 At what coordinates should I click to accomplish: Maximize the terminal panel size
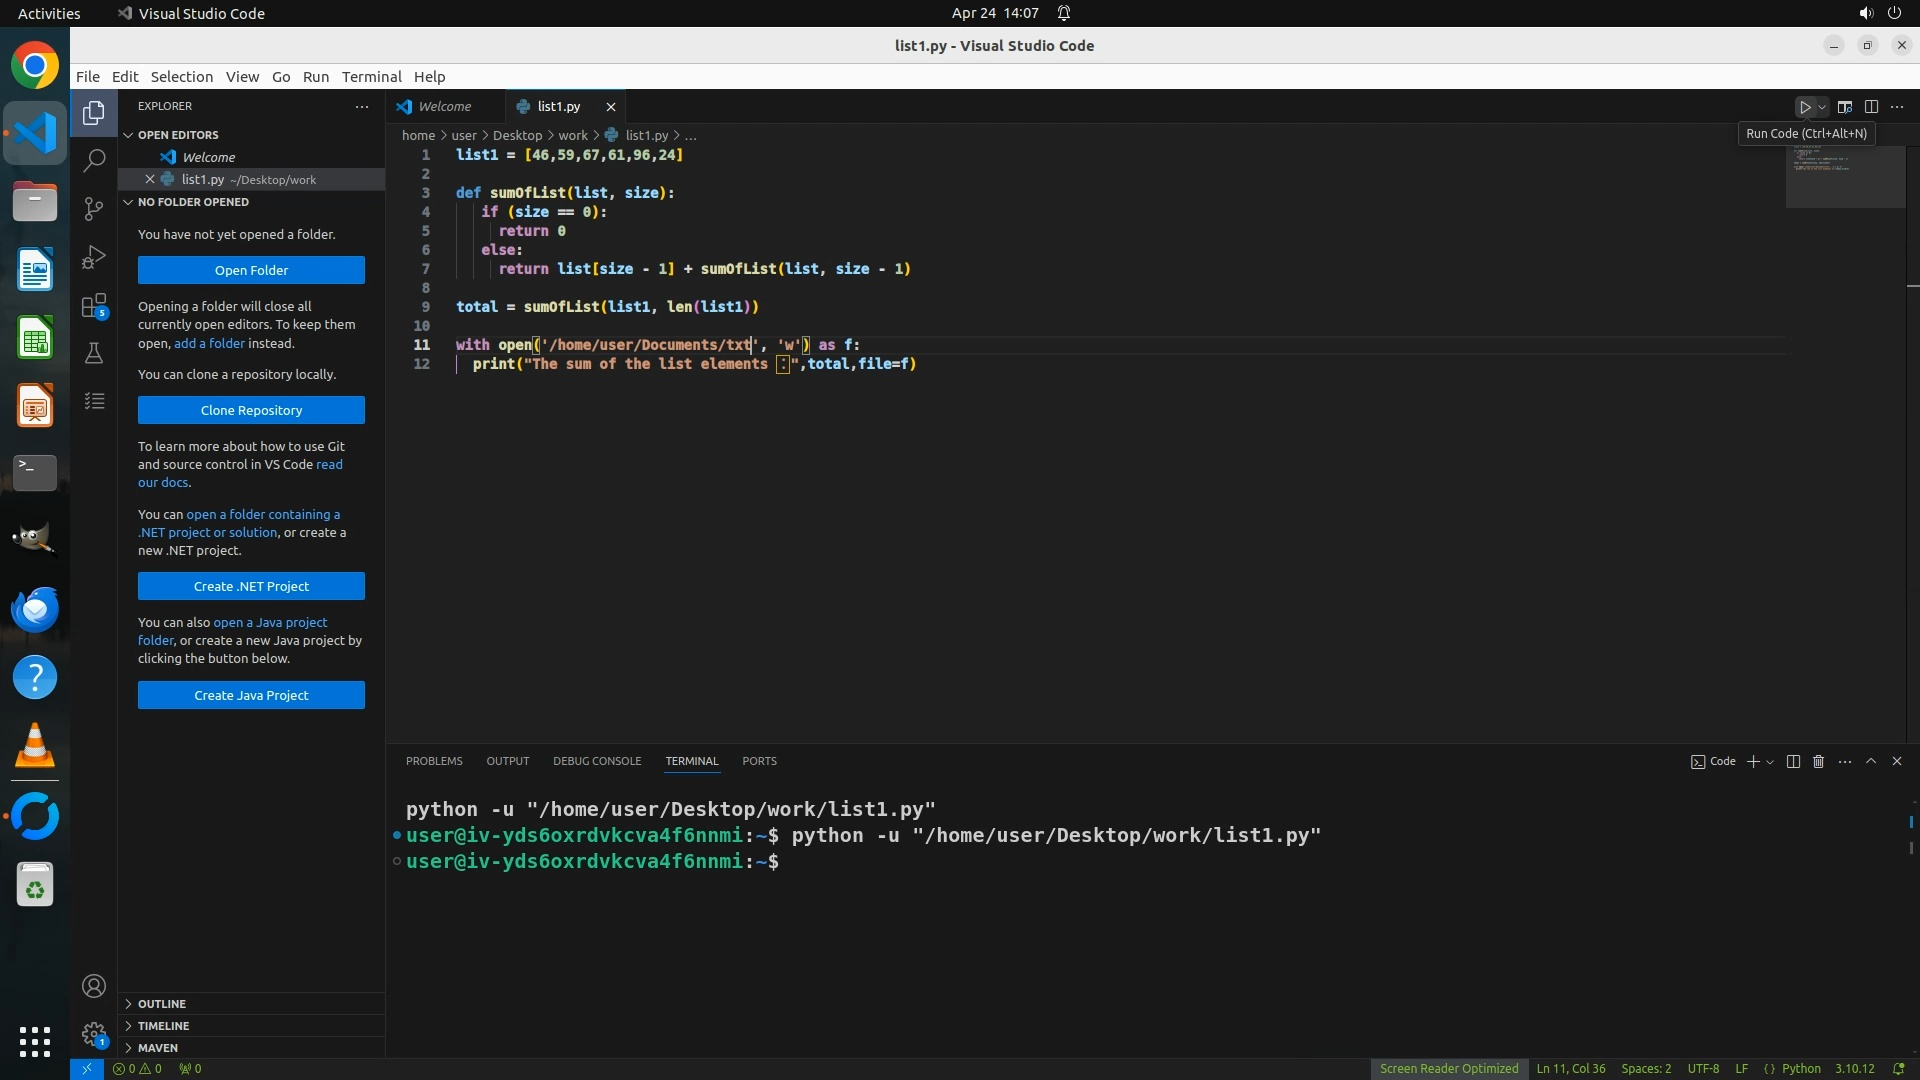(x=1871, y=762)
